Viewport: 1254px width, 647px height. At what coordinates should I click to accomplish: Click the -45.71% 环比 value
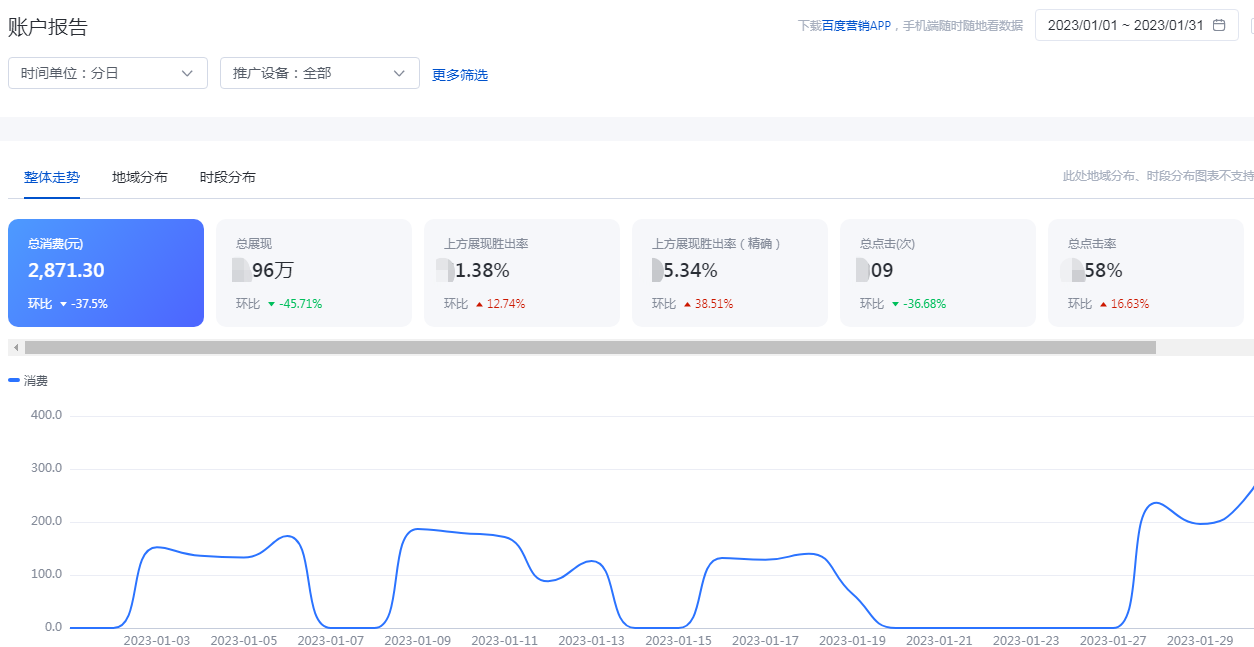pyautogui.click(x=300, y=304)
